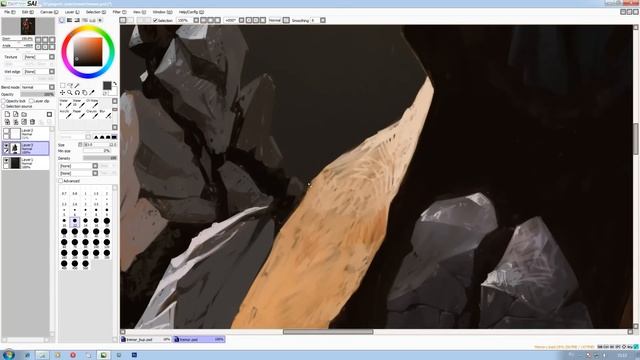Toggle Opacity lock checkbox
The width and height of the screenshot is (640, 360).
pos(4,101)
